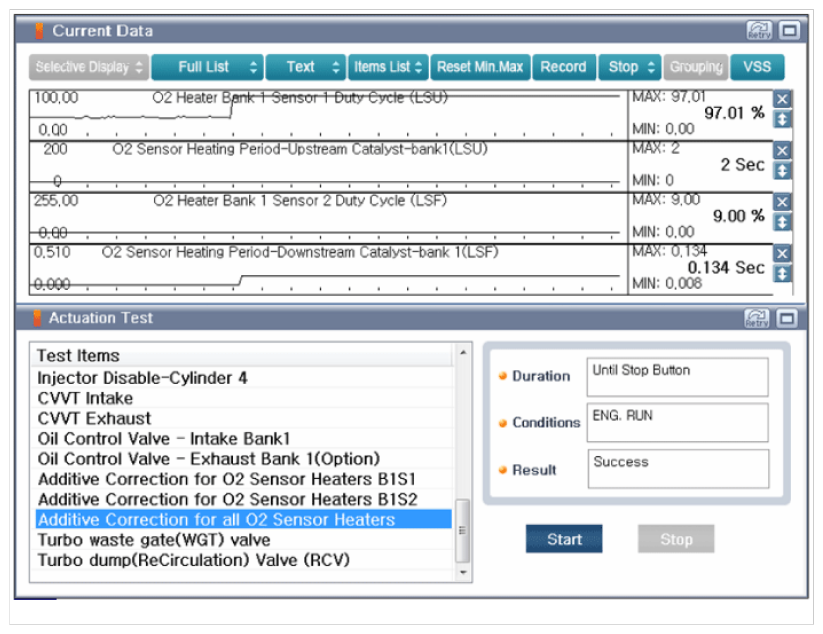Click Retry icon in Actuation Test header
The width and height of the screenshot is (823, 634).
click(759, 318)
